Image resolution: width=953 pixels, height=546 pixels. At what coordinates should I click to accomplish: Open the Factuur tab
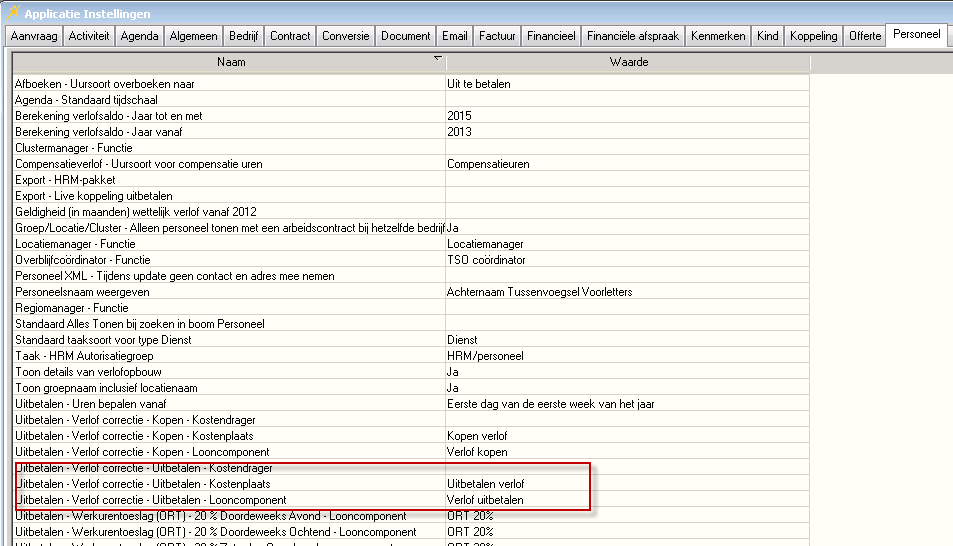497,36
